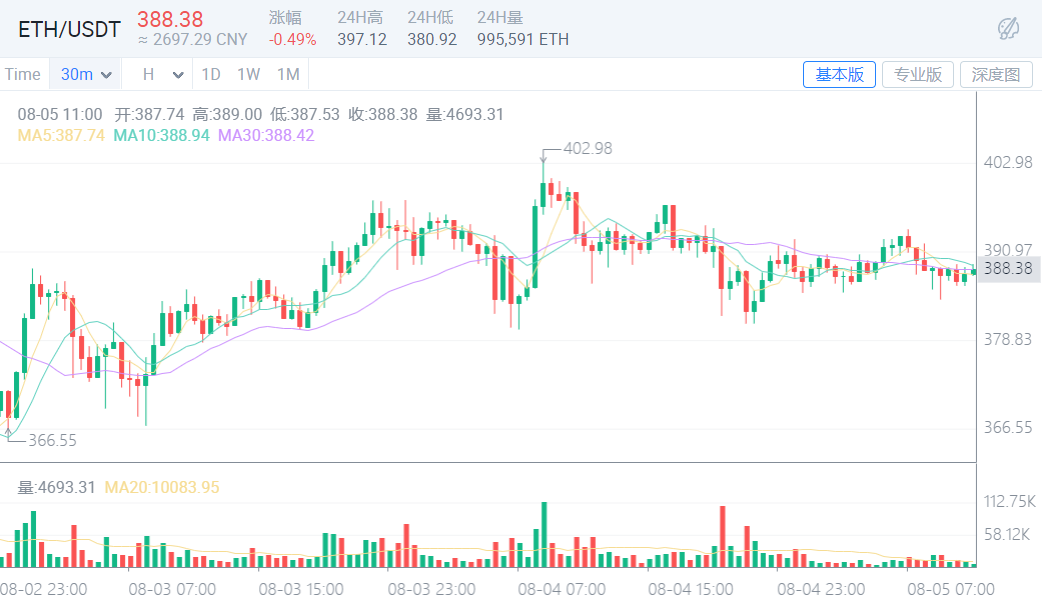Click the ETH/USDT pair symbol
This screenshot has height=607, width=1042.
pos(68,29)
